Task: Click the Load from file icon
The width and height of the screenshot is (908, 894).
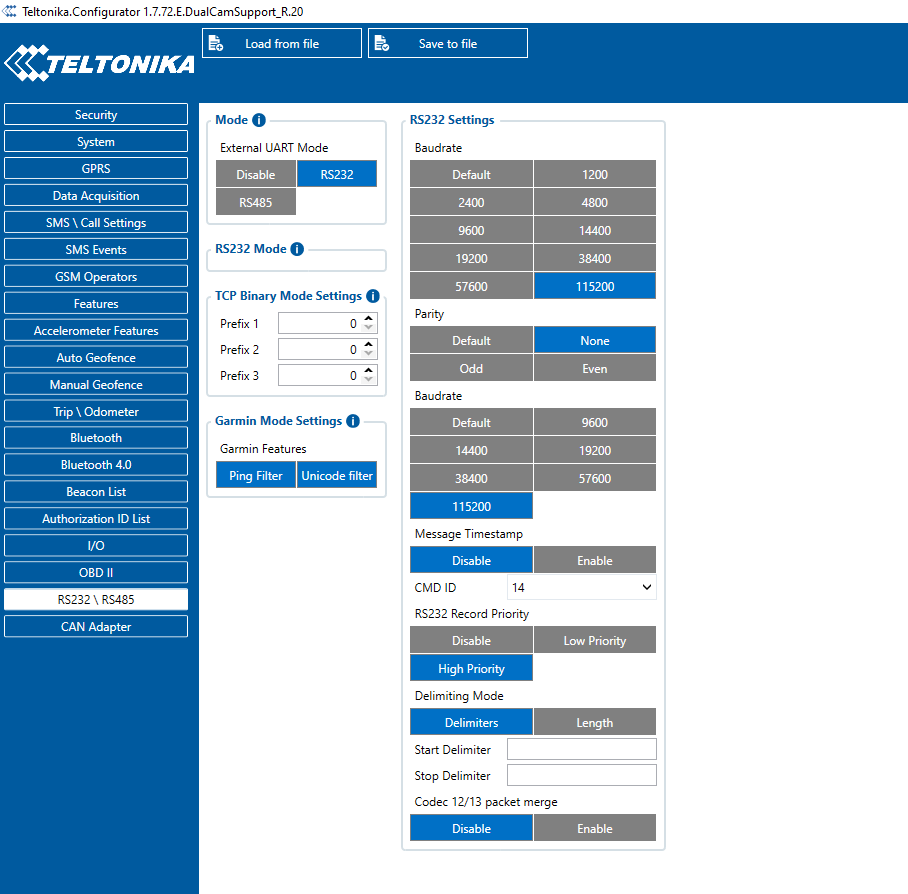Action: click(x=215, y=43)
